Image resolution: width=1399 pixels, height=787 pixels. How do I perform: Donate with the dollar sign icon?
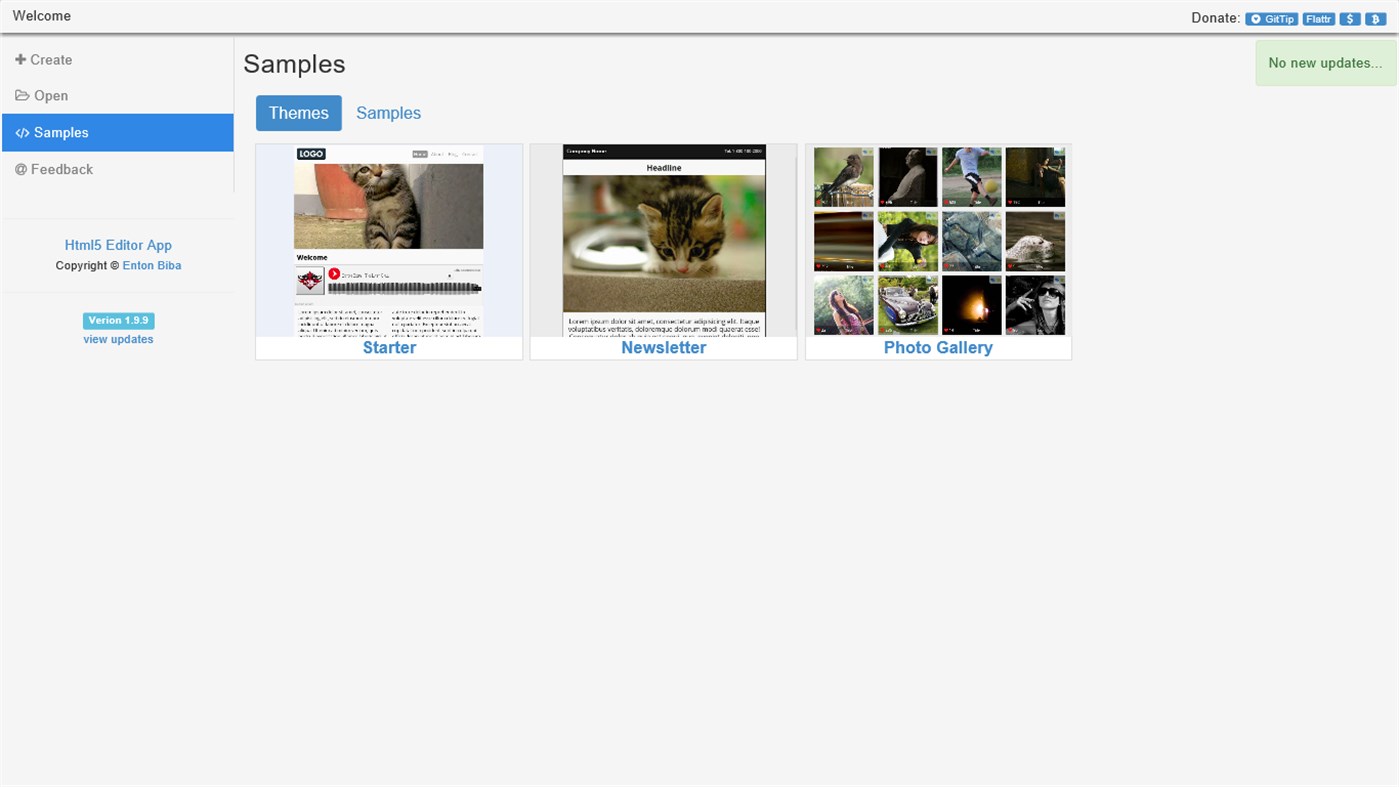click(x=1350, y=19)
